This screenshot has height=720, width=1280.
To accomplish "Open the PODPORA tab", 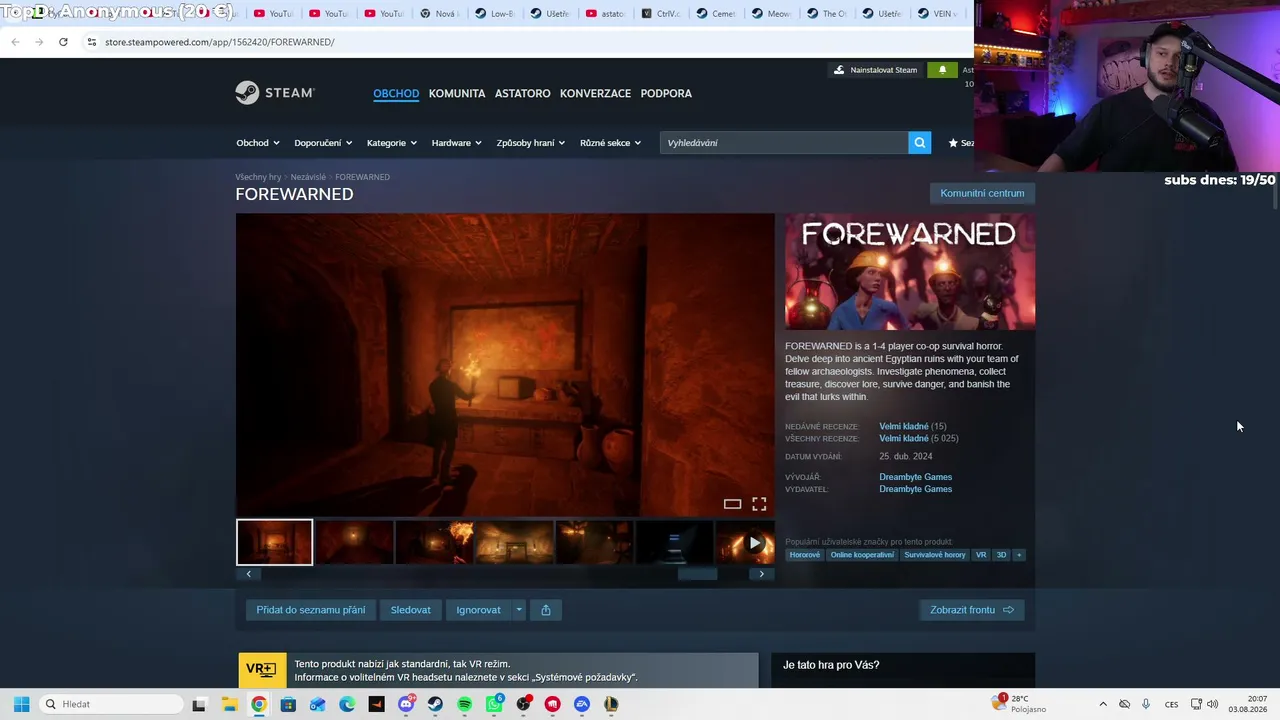I will [x=666, y=94].
